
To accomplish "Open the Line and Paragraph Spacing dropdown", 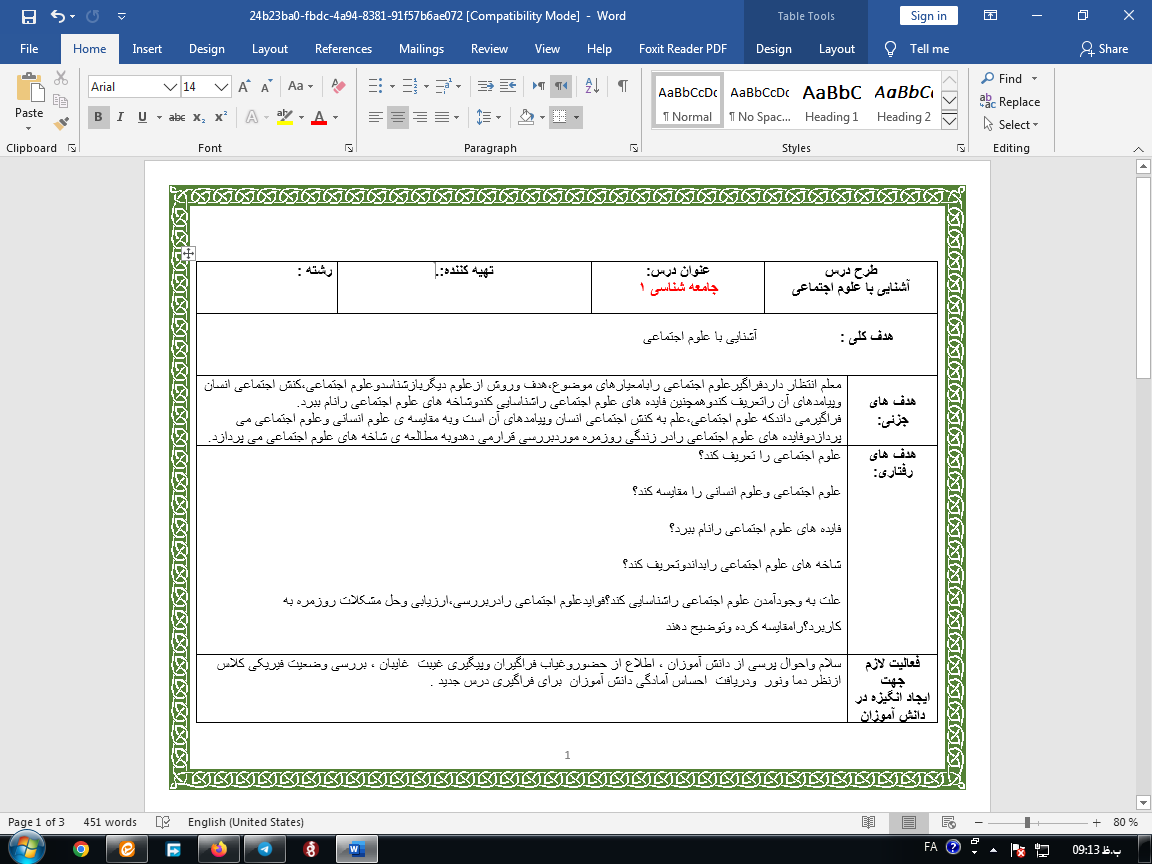I will point(486,118).
